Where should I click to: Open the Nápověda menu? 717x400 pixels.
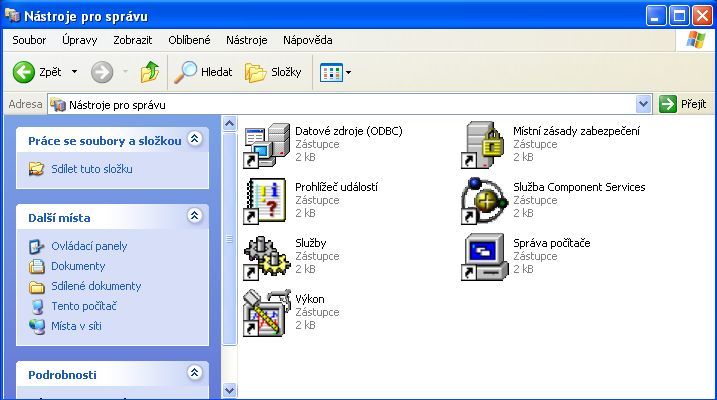(x=307, y=40)
